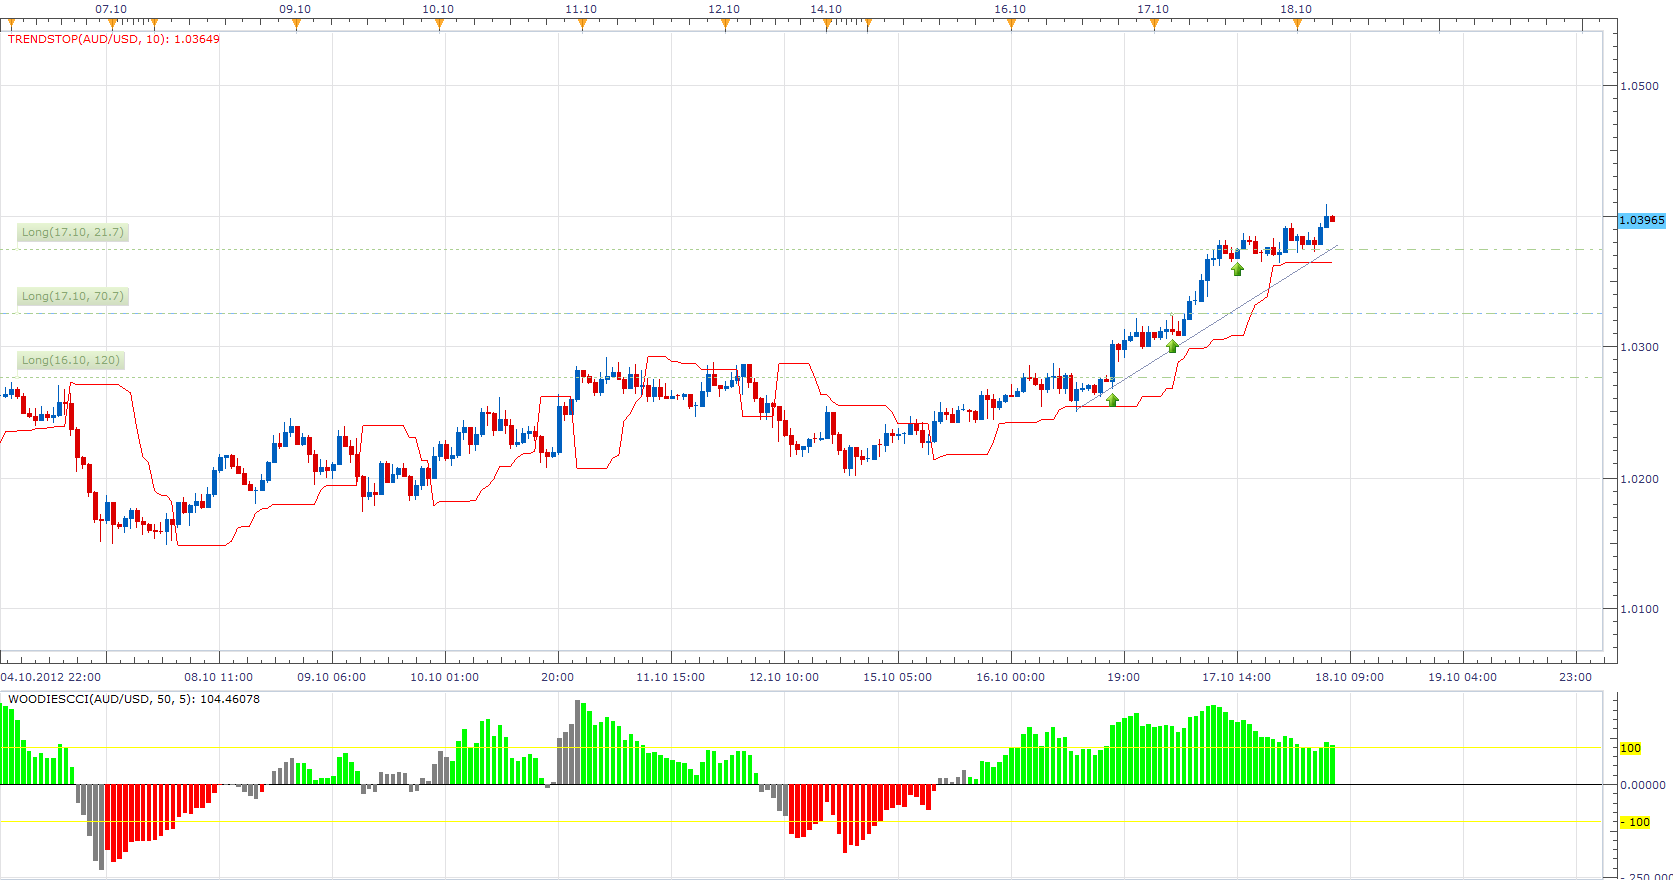The height and width of the screenshot is (880, 1674).
Task: Click the 1.0100 price axis label
Action: (1639, 609)
